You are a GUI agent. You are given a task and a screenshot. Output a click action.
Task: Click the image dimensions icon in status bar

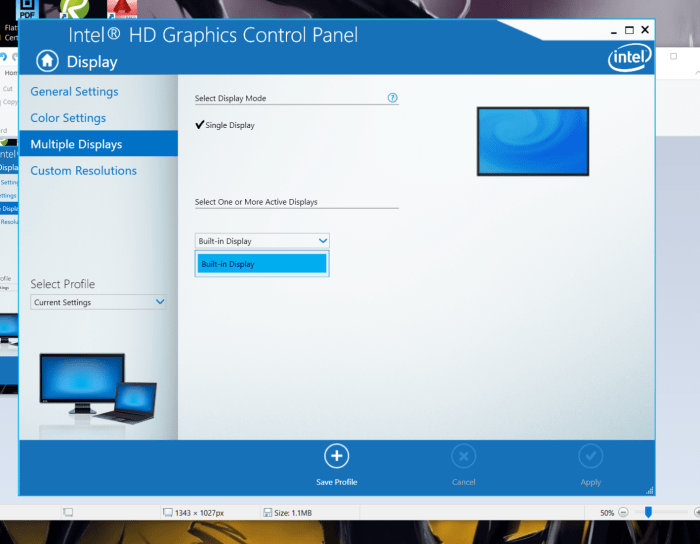pos(167,512)
